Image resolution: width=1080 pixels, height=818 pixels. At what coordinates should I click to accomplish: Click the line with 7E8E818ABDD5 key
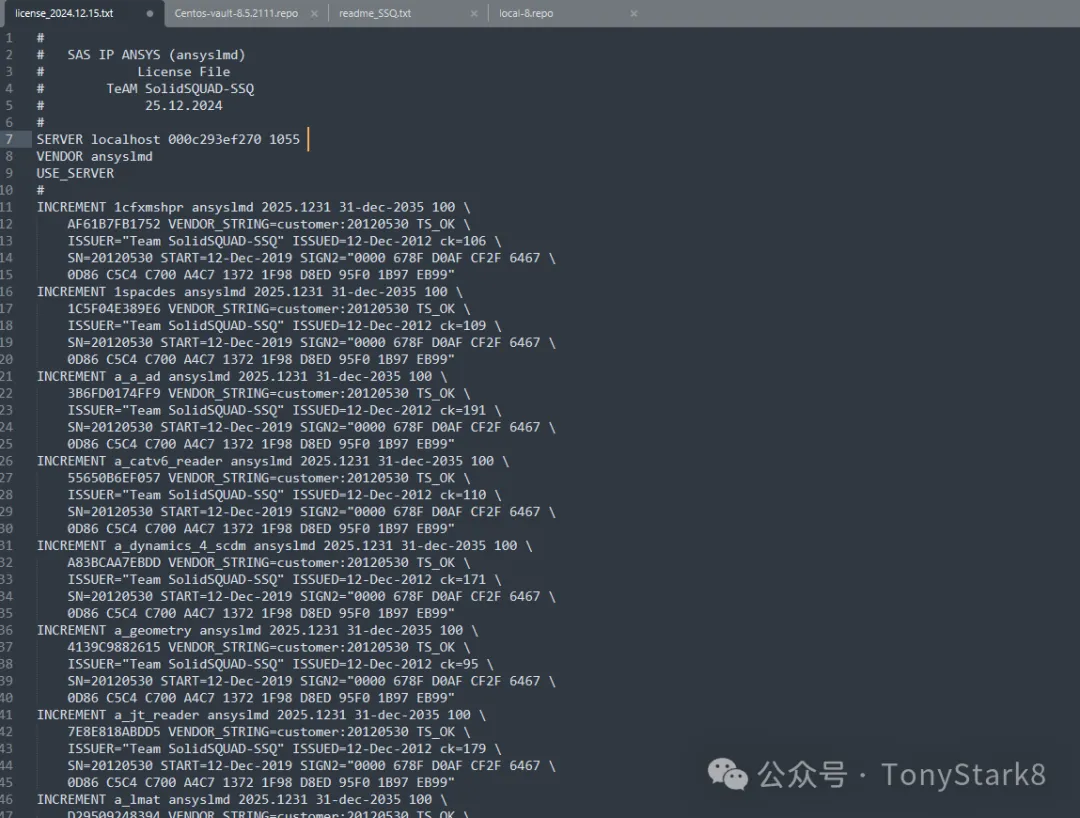click(269, 733)
